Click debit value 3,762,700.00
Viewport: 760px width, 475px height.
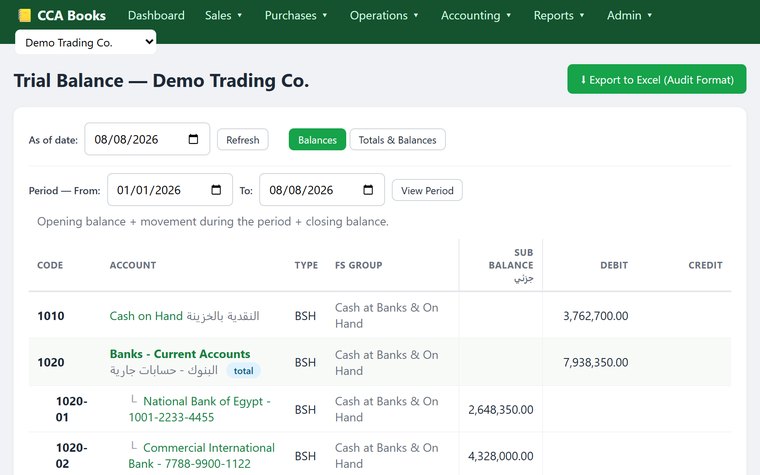click(x=596, y=316)
